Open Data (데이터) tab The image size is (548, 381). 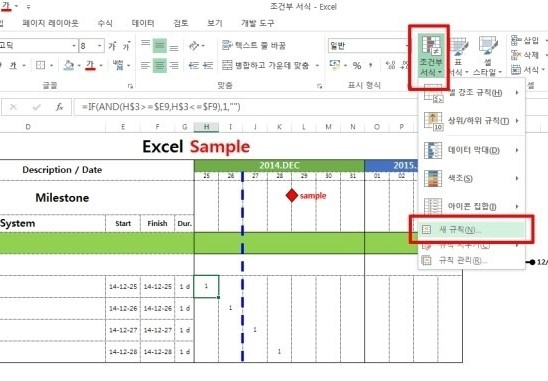coord(143,23)
